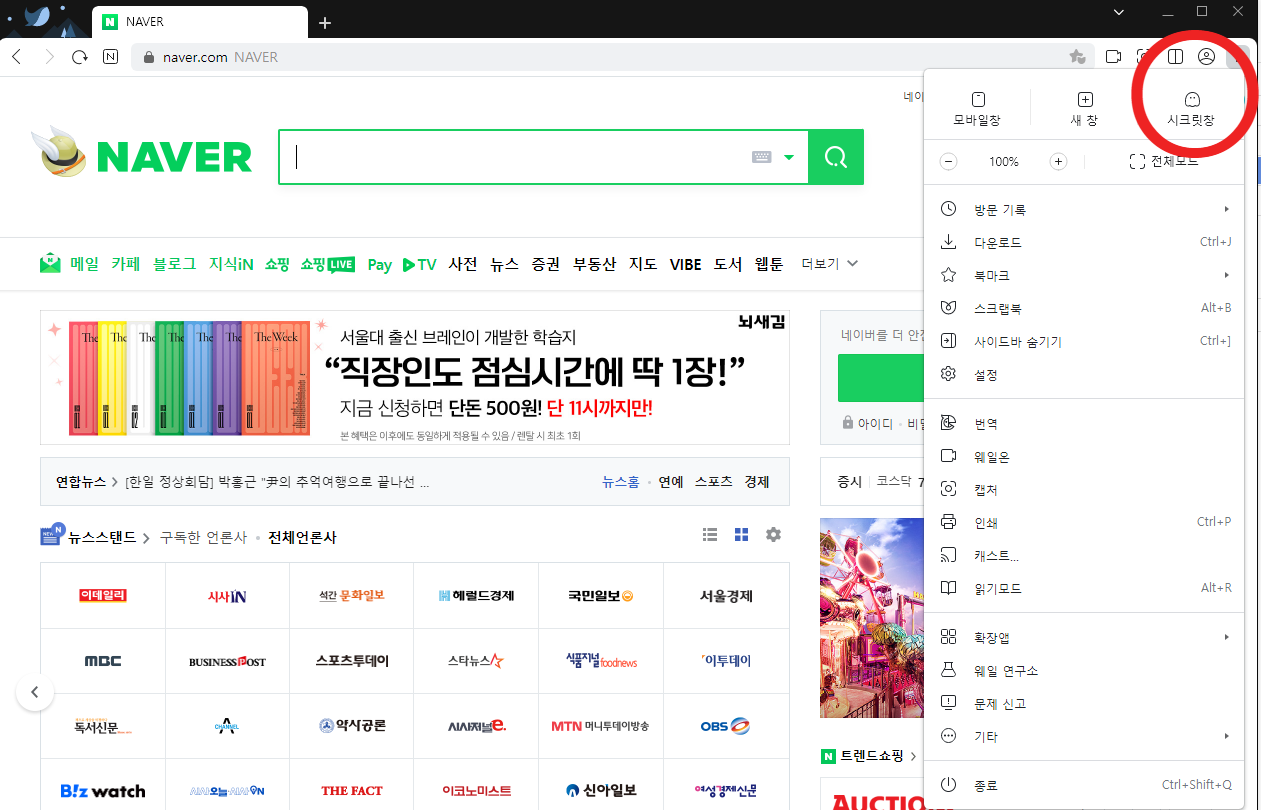The height and width of the screenshot is (810, 1261).
Task: Select 캡처 in the menu
Action: 1085,489
